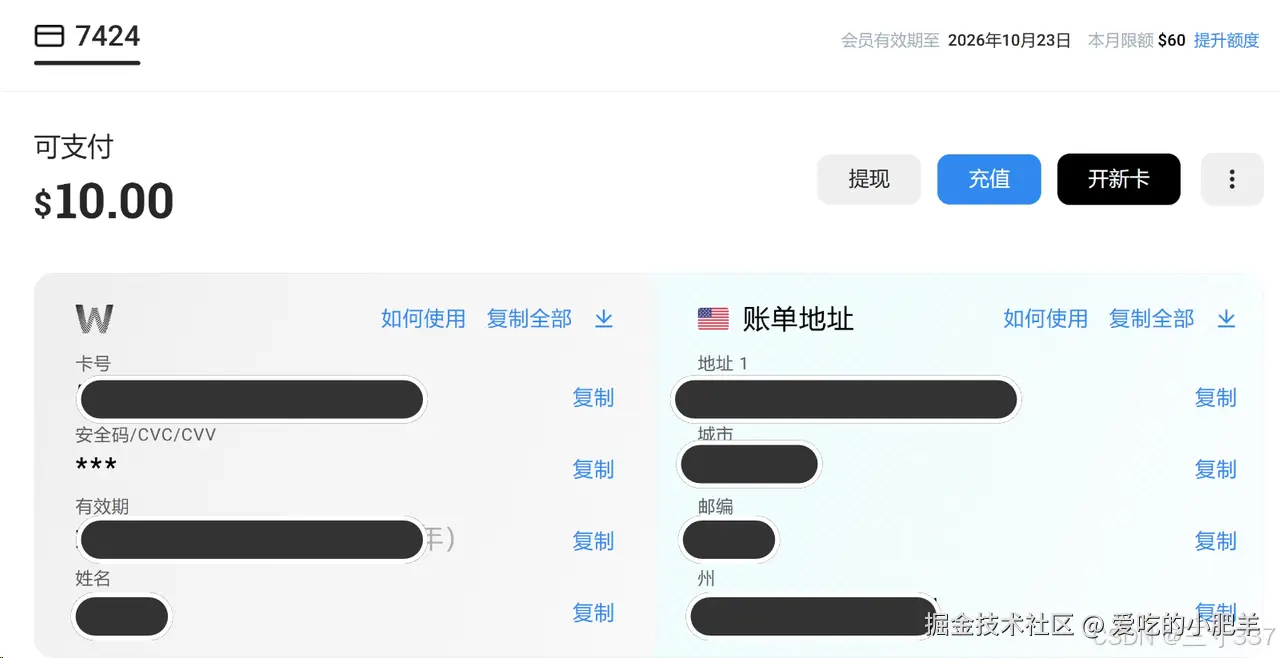1280x658 pixels.
Task: Click the 提现 withdraw button
Action: (868, 179)
